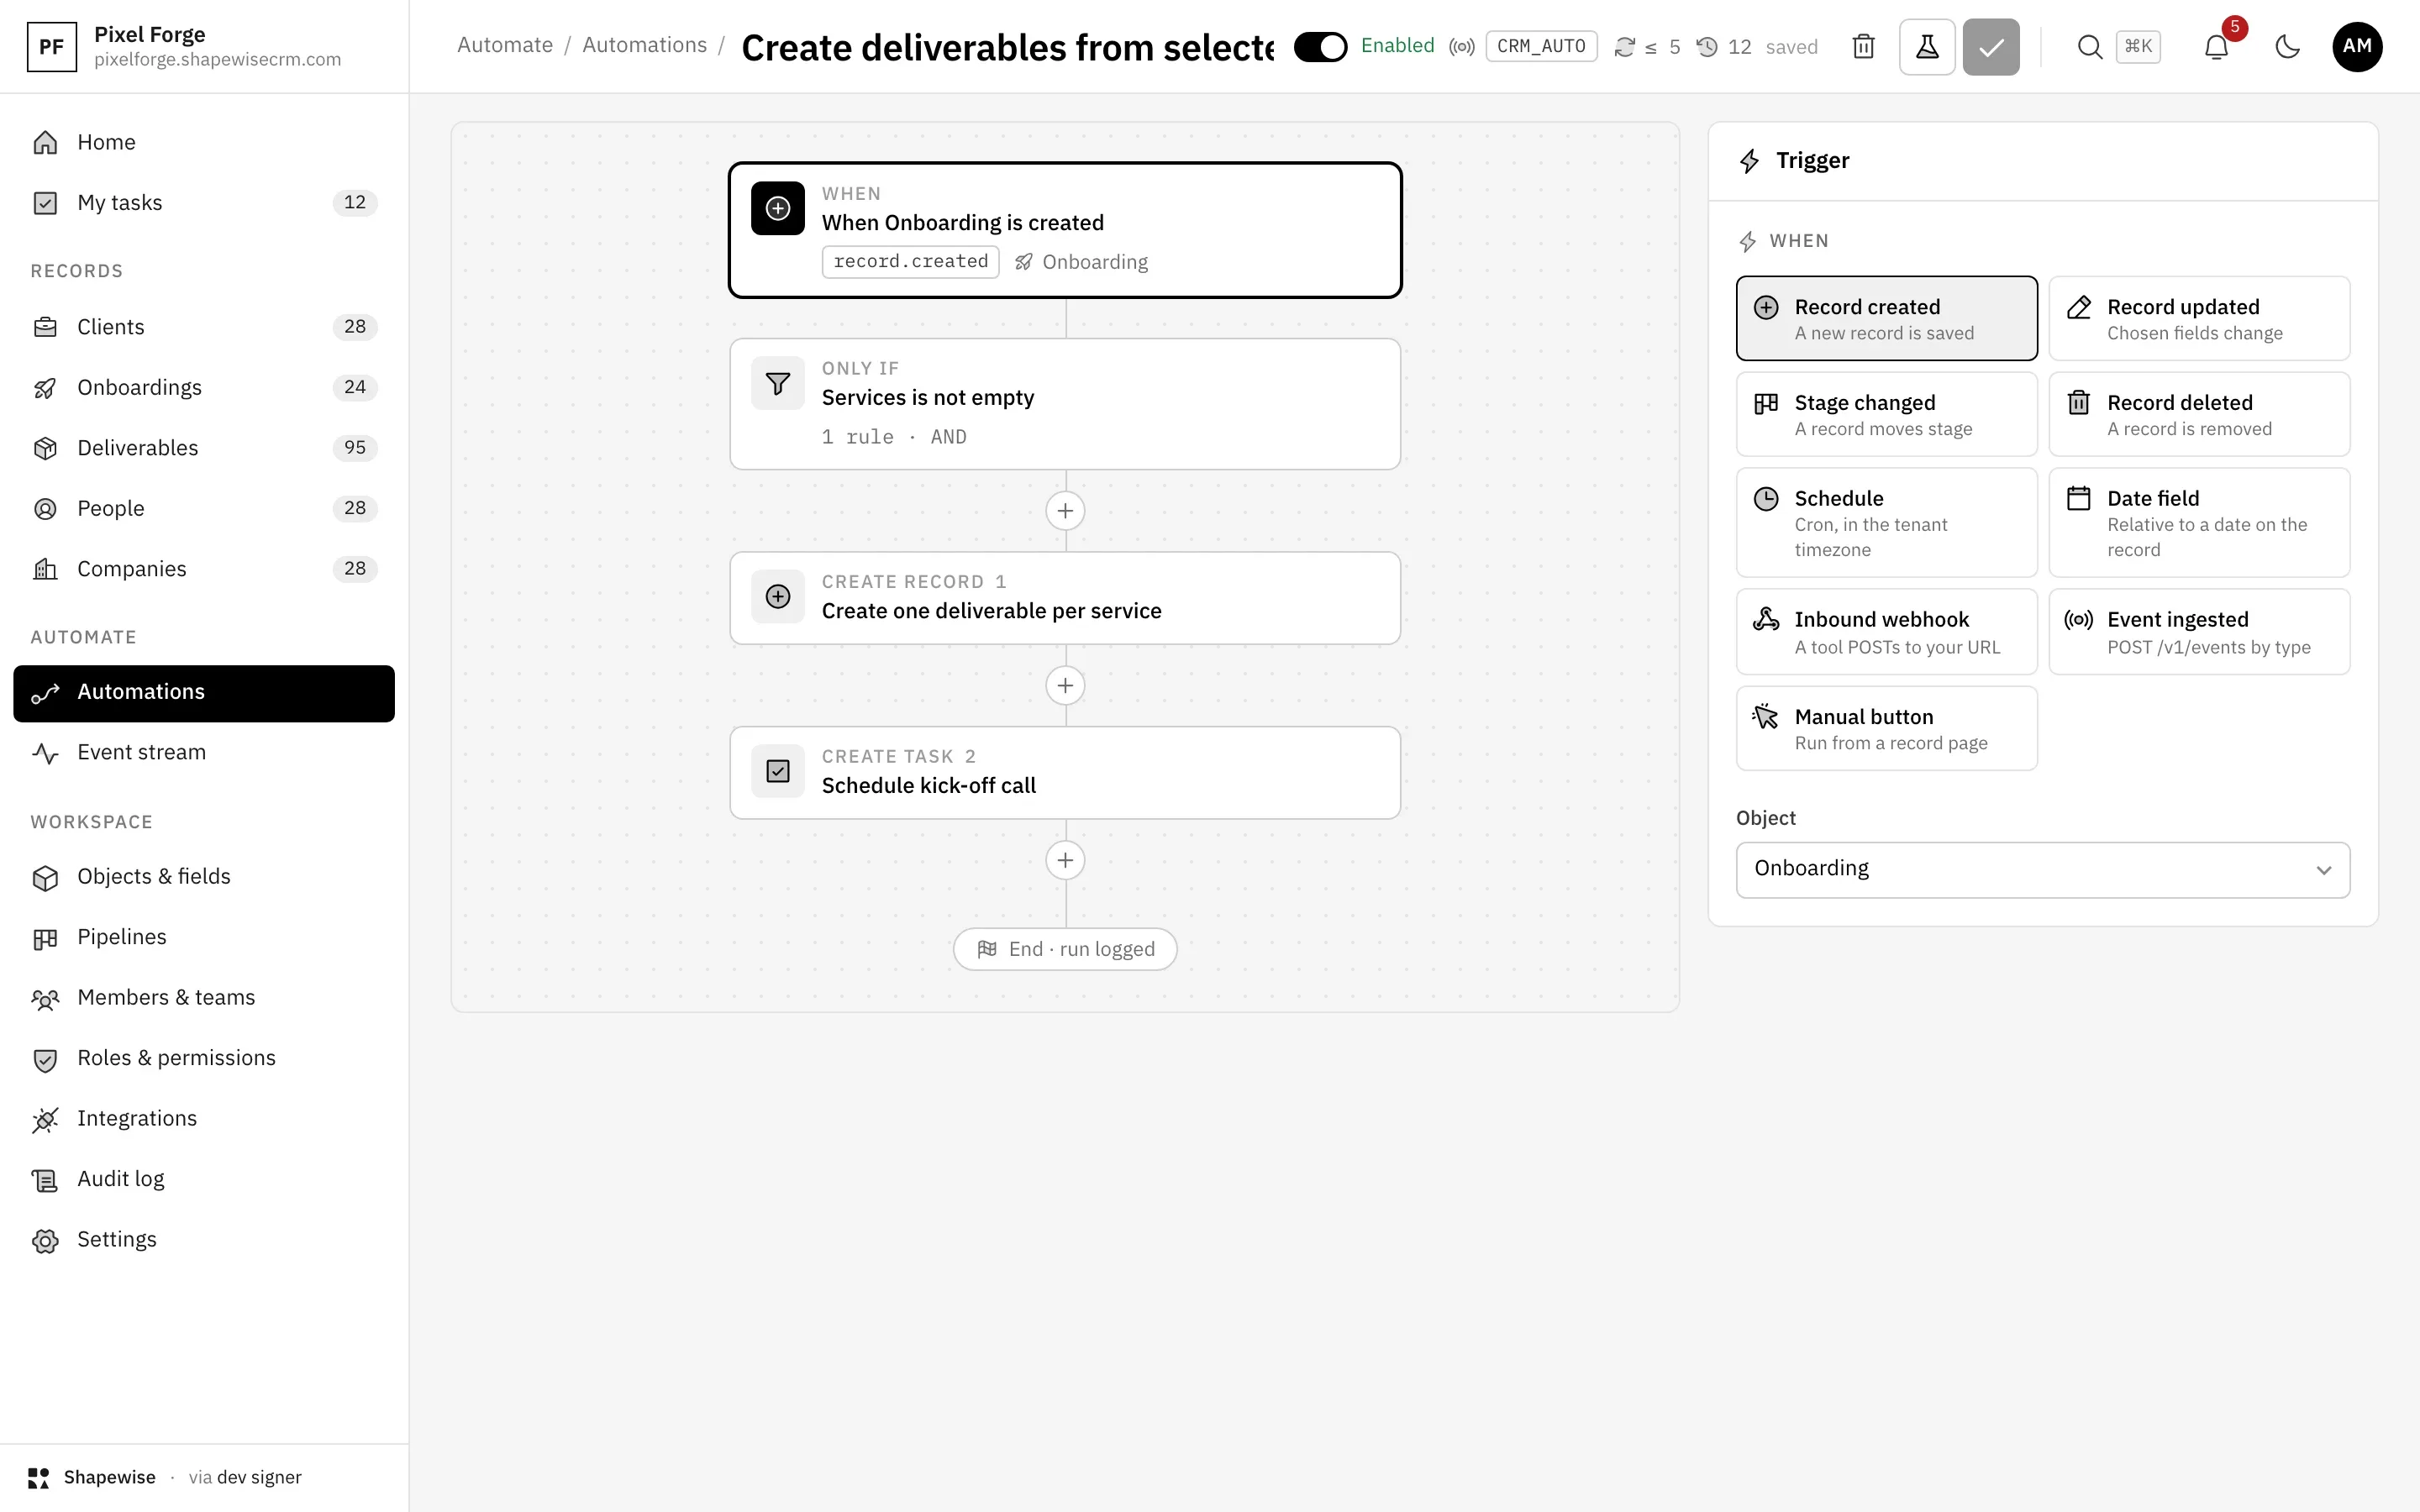Open Deliverables records
Image resolution: width=2420 pixels, height=1512 pixels.
coord(204,448)
